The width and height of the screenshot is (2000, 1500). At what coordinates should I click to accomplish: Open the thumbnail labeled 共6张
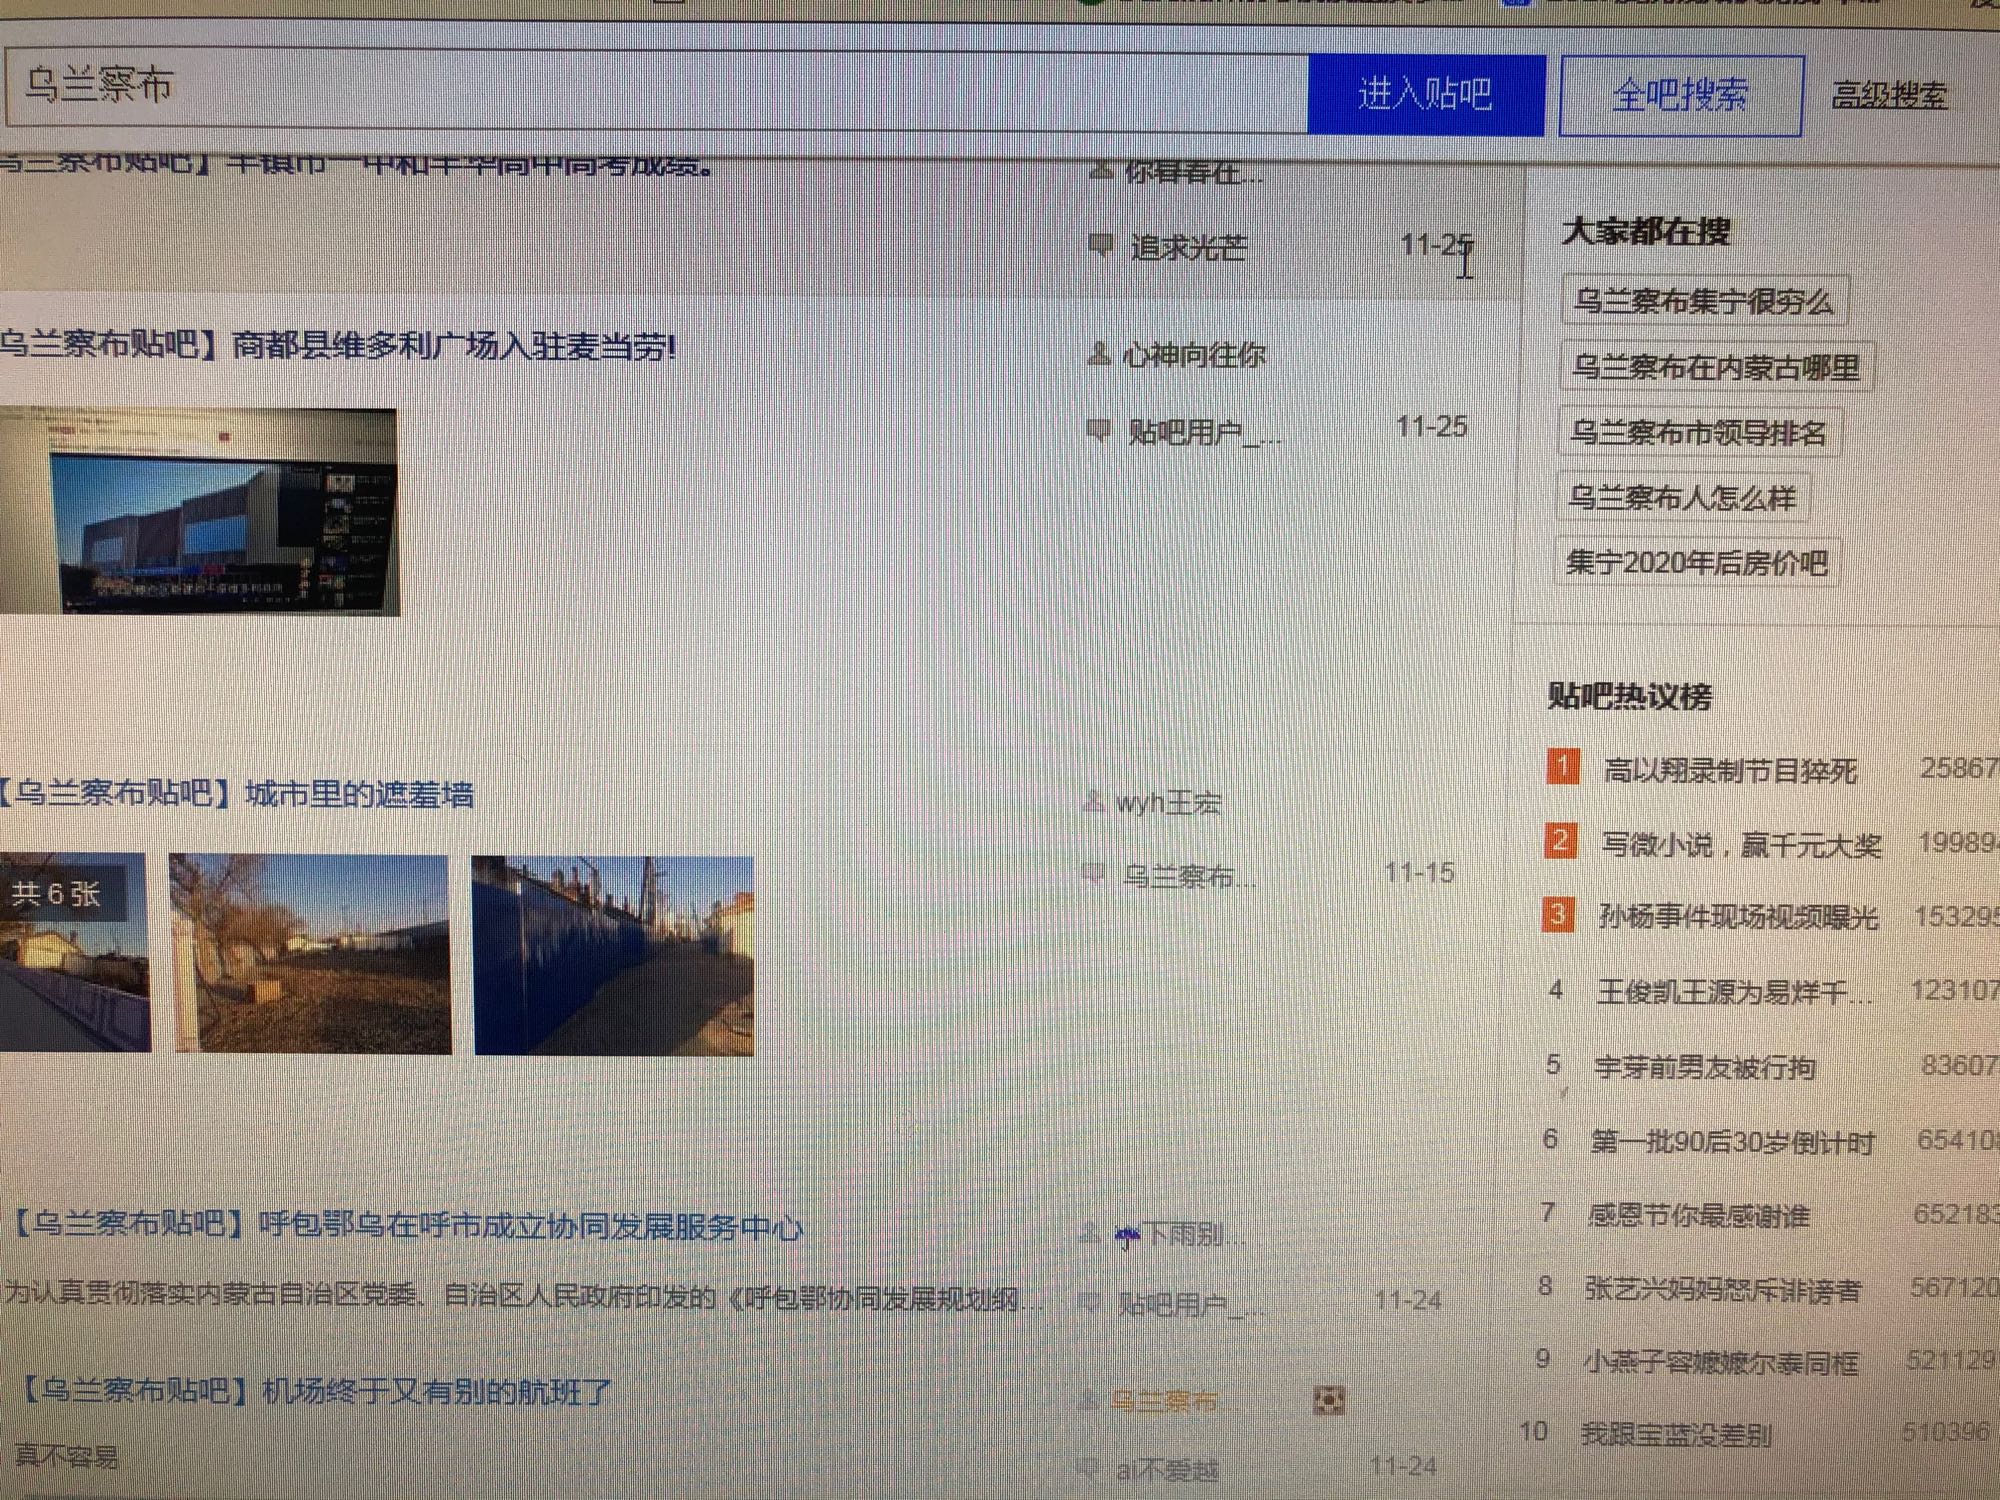coord(74,952)
